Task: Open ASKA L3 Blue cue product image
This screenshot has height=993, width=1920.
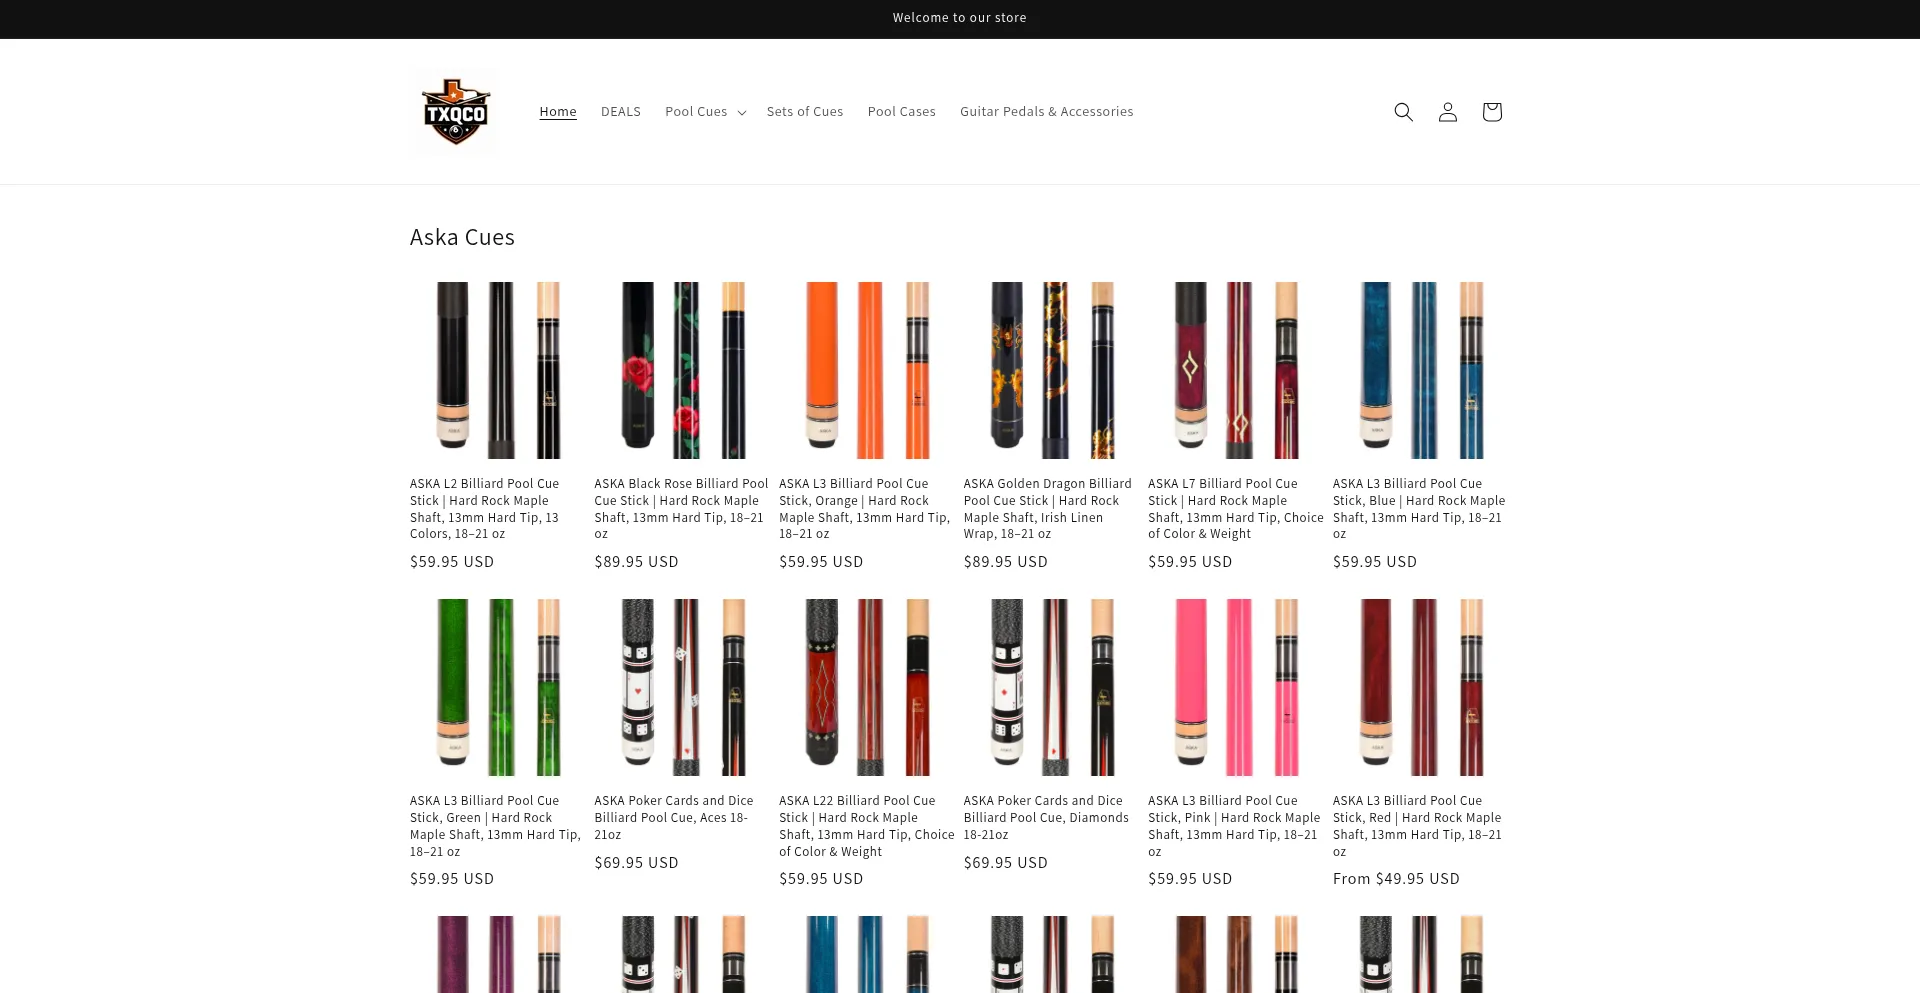Action: [1421, 370]
